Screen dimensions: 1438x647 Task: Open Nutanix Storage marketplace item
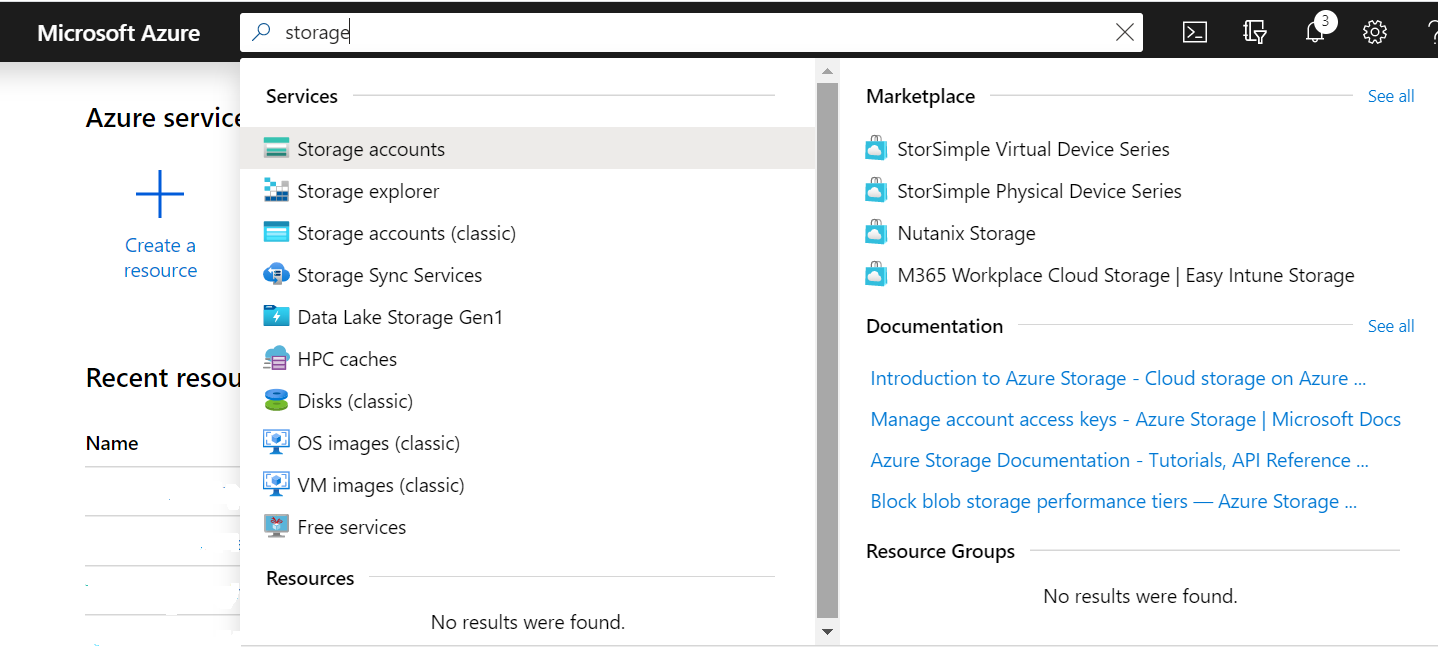pos(966,233)
